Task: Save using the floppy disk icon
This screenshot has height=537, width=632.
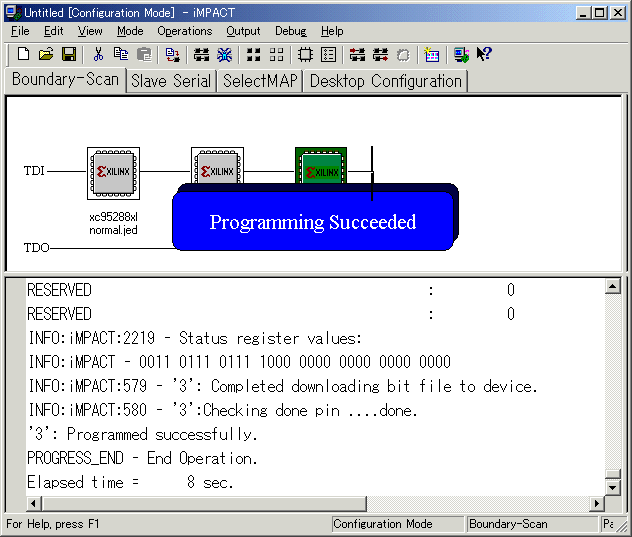Action: (69, 54)
